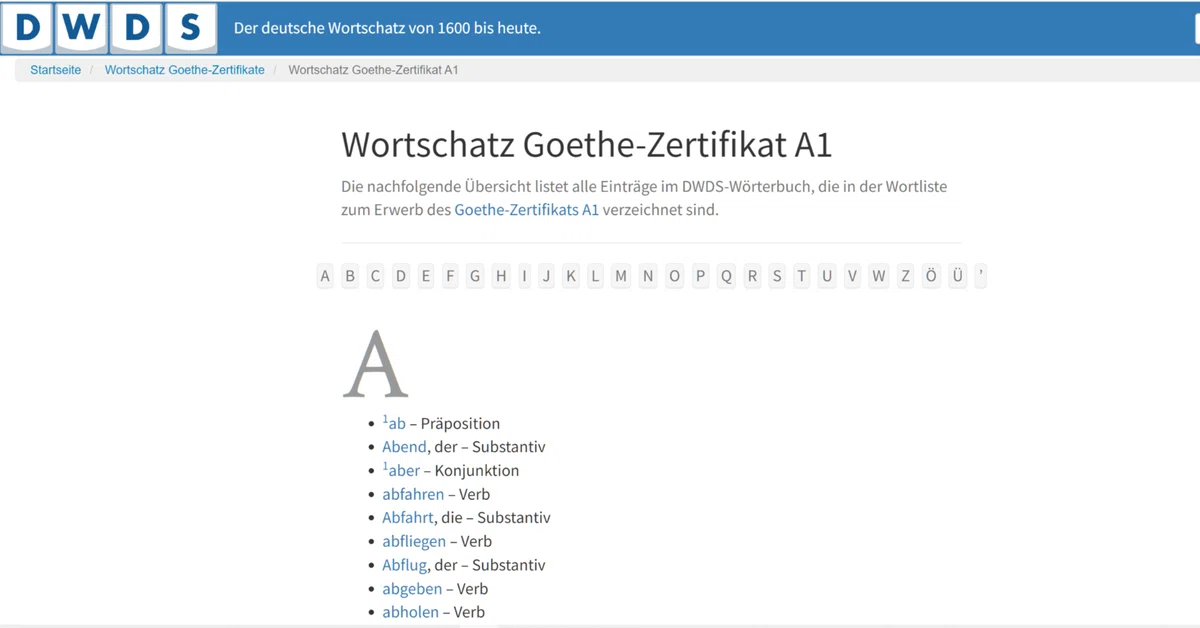This screenshot has height=628, width=1200.
Task: Jump to letter N section
Action: pos(648,276)
